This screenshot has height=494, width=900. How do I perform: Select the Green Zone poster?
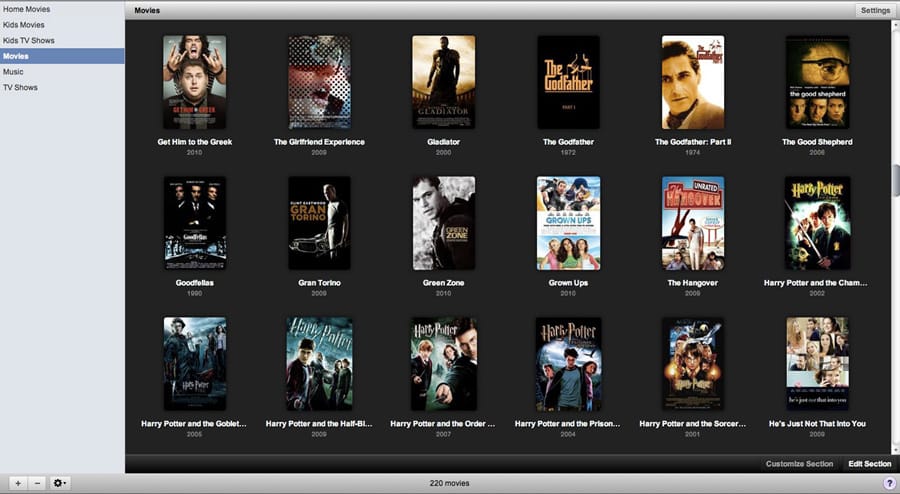444,223
